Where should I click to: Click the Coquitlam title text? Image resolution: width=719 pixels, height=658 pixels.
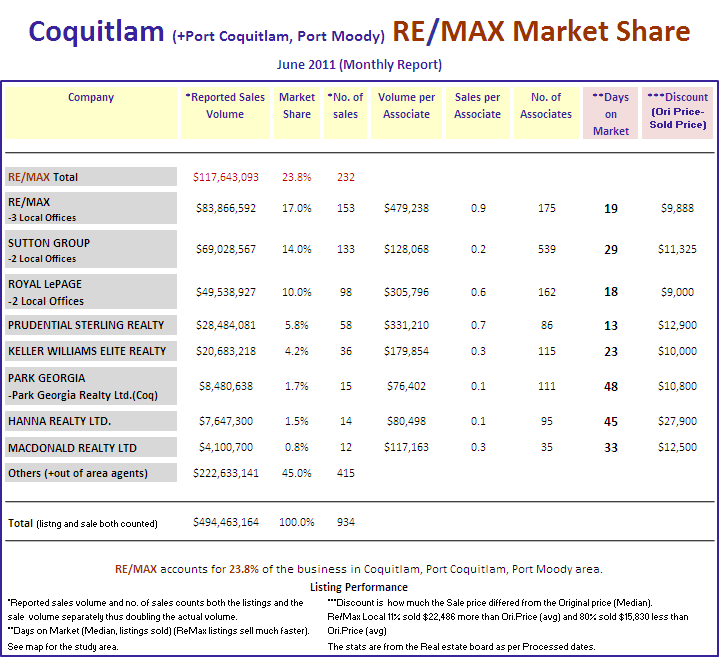96,32
